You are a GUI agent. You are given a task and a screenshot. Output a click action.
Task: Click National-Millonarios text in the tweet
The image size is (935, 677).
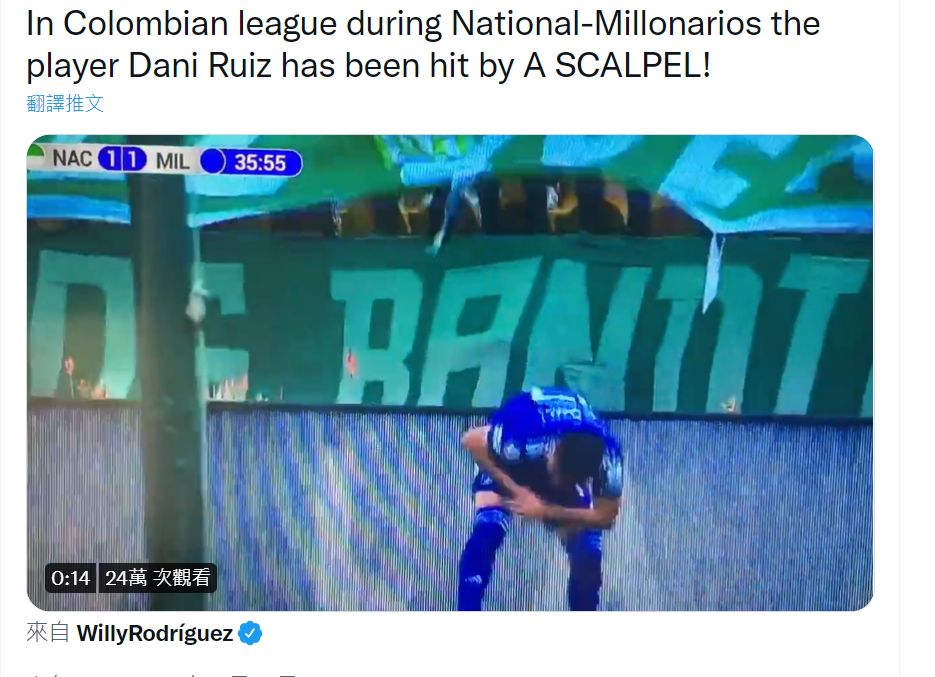coord(606,24)
